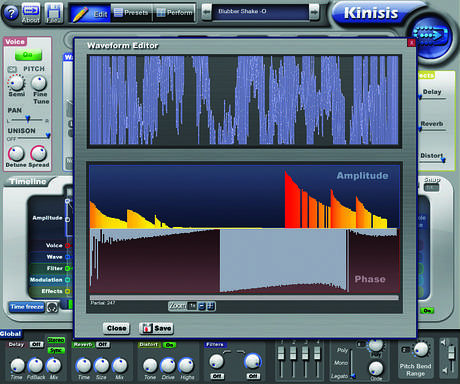The width and height of the screenshot is (460, 384).
Task: Switch to Perform tab
Action: coord(175,13)
